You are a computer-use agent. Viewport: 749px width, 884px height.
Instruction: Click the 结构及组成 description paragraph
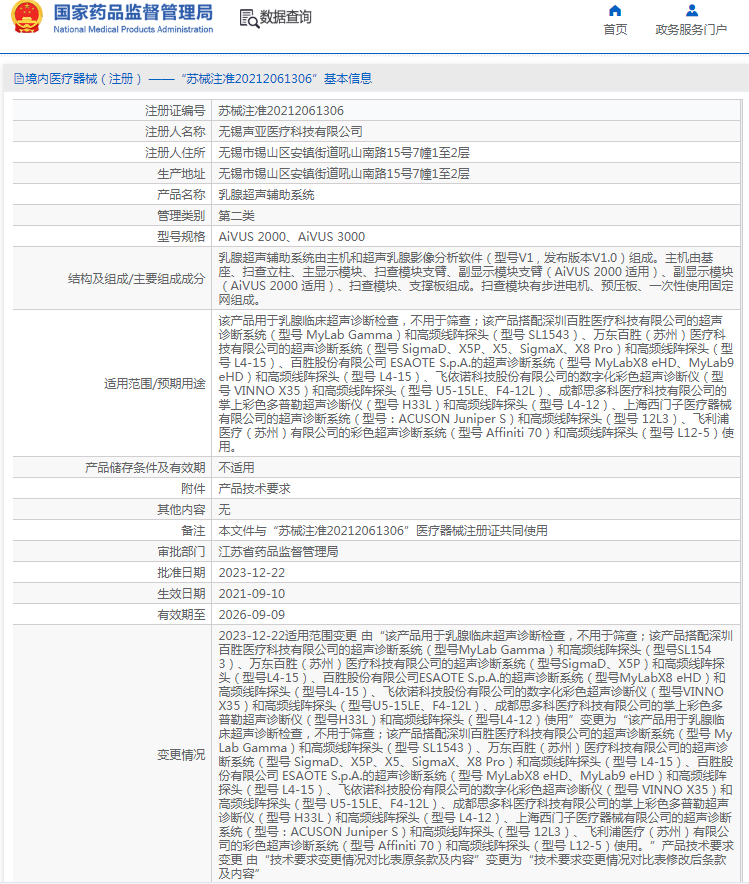coord(476,279)
